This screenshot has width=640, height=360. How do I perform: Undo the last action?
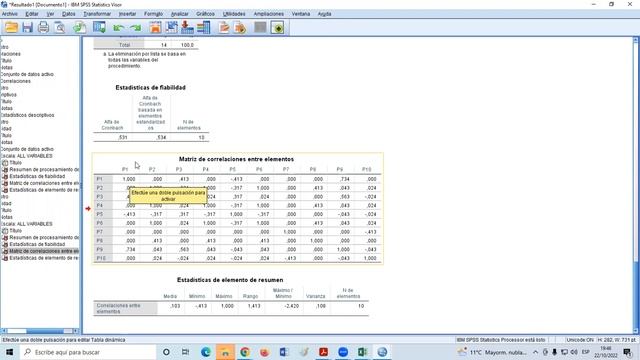click(x=119, y=27)
